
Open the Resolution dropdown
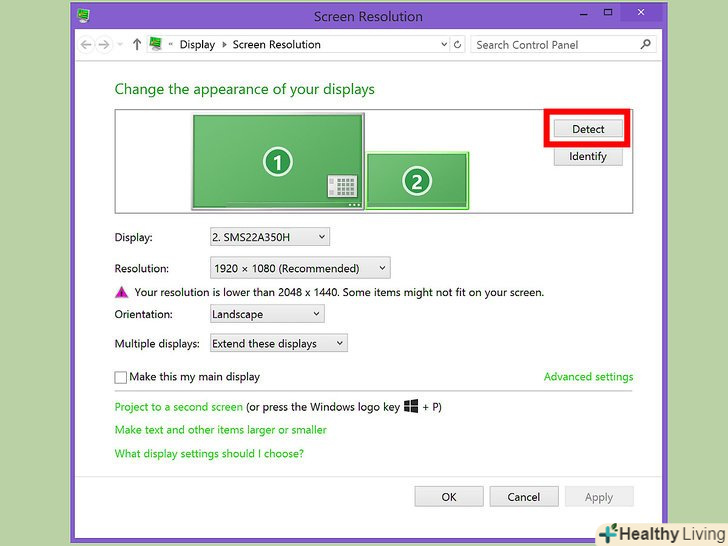(300, 268)
